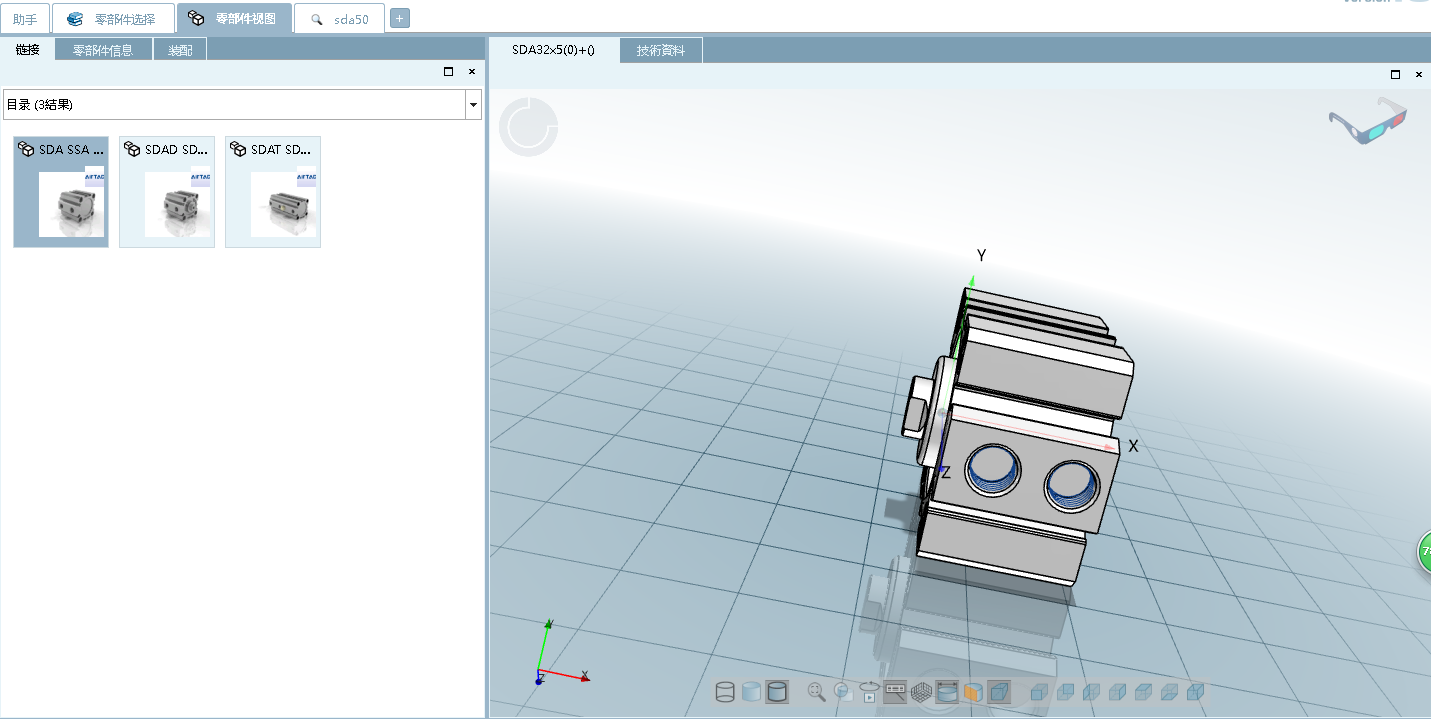Add a new tab with plus button

pos(399,18)
